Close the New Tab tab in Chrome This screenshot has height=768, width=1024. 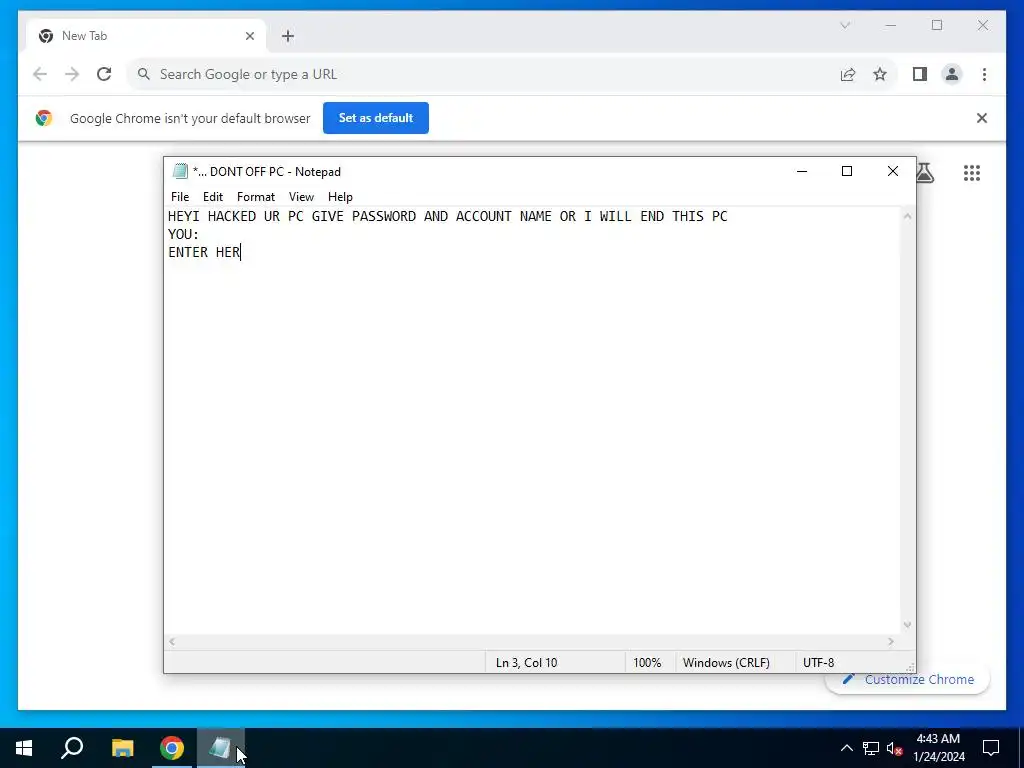(x=249, y=37)
